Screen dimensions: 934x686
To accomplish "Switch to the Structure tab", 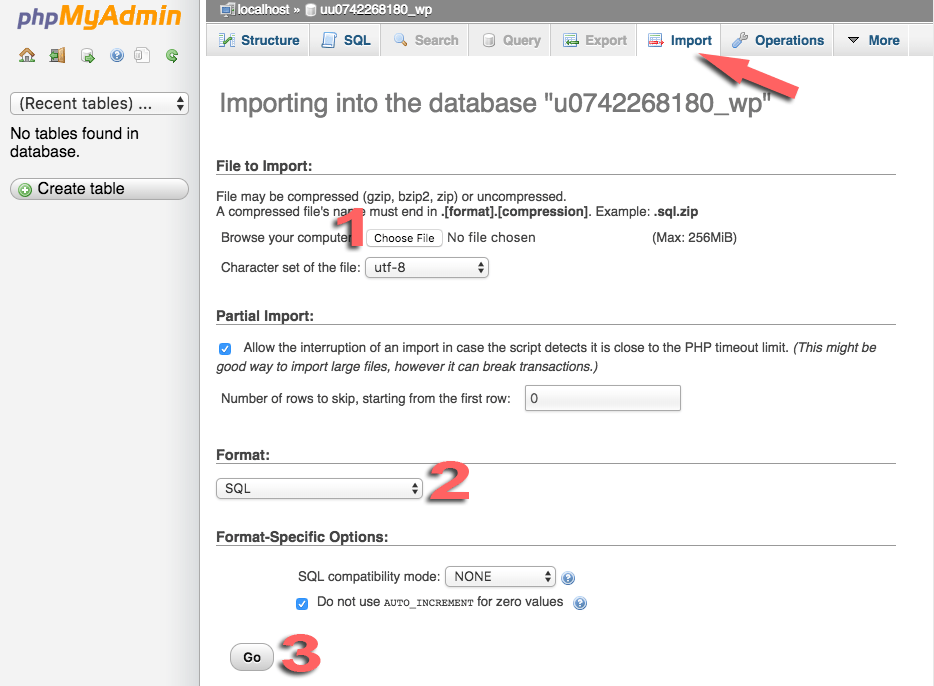I will tap(258, 40).
